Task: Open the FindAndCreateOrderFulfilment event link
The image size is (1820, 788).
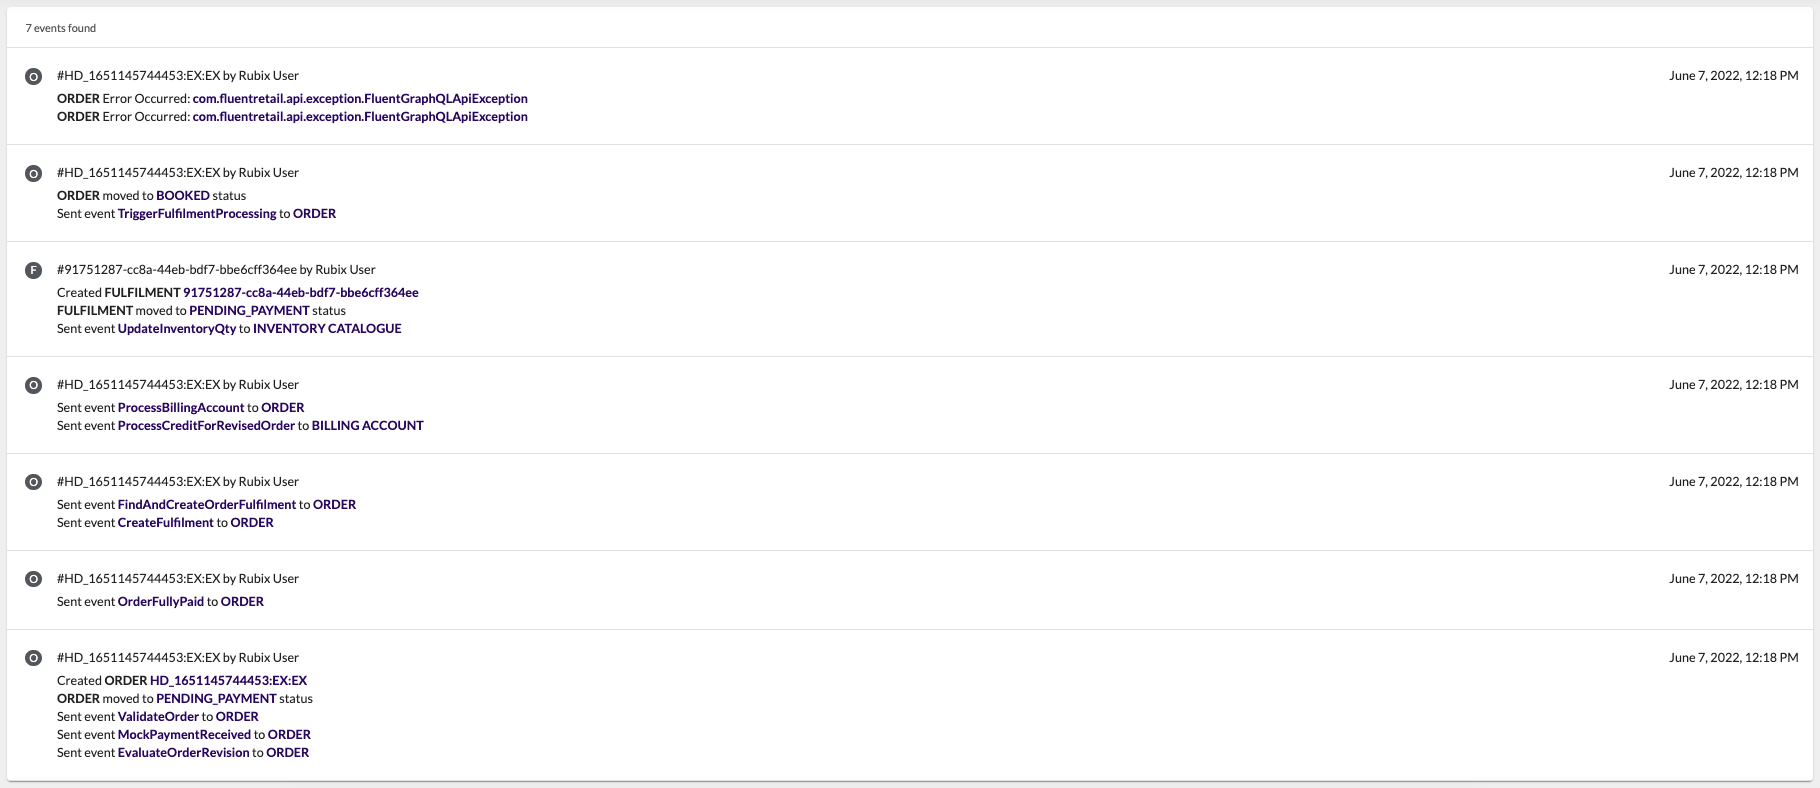Action: (207, 505)
